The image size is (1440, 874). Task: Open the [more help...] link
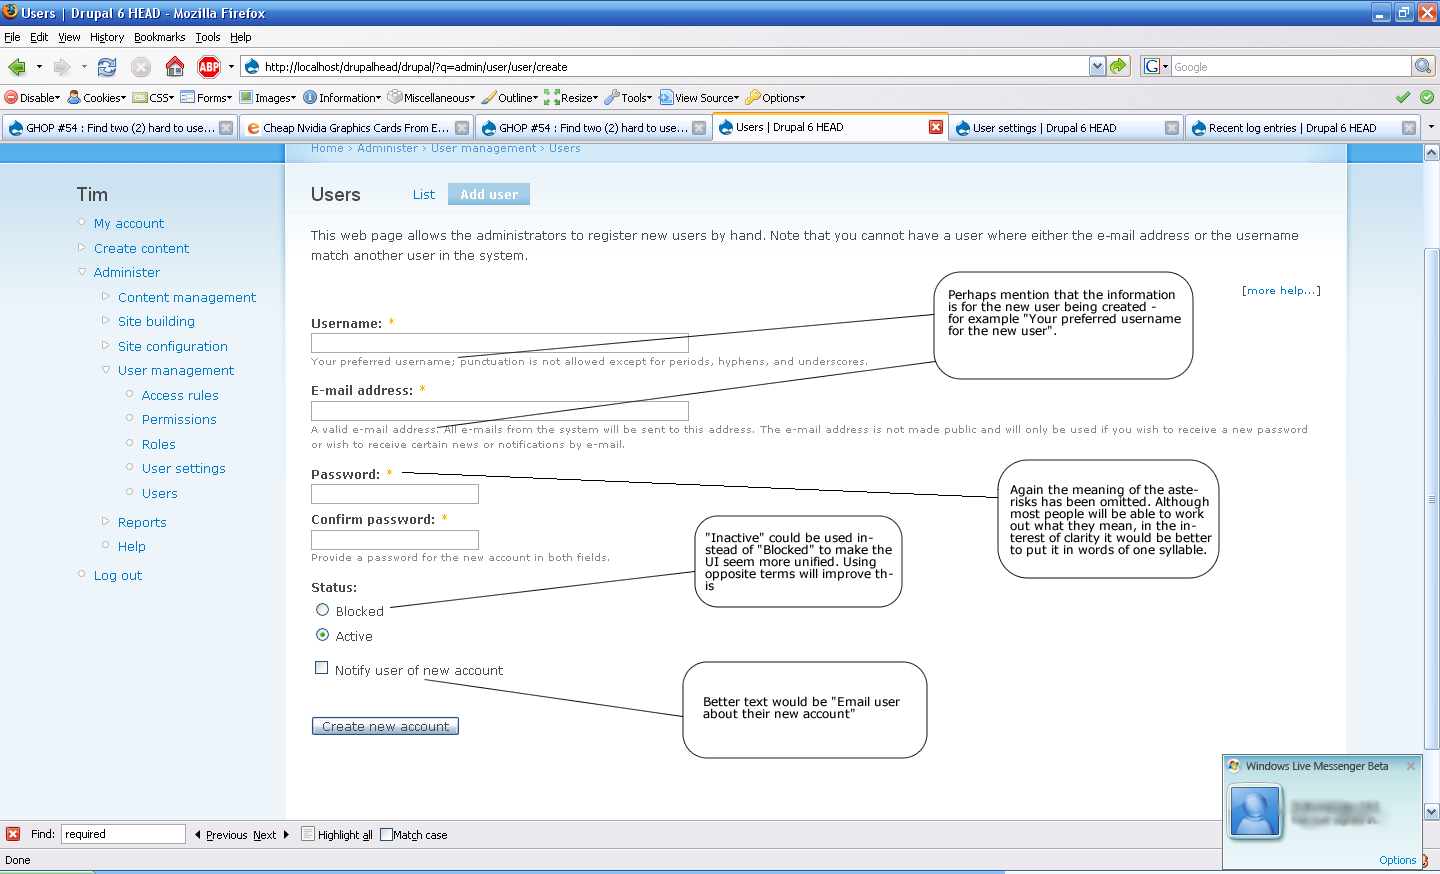(x=1281, y=291)
